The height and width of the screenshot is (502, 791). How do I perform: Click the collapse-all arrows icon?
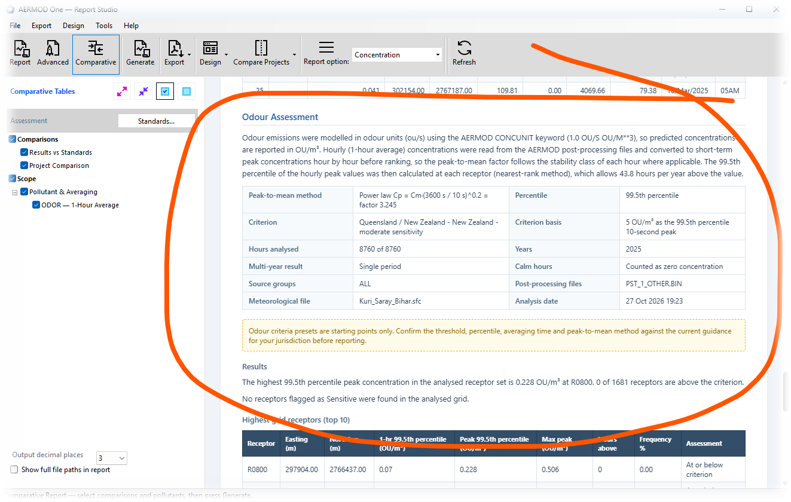pos(144,91)
